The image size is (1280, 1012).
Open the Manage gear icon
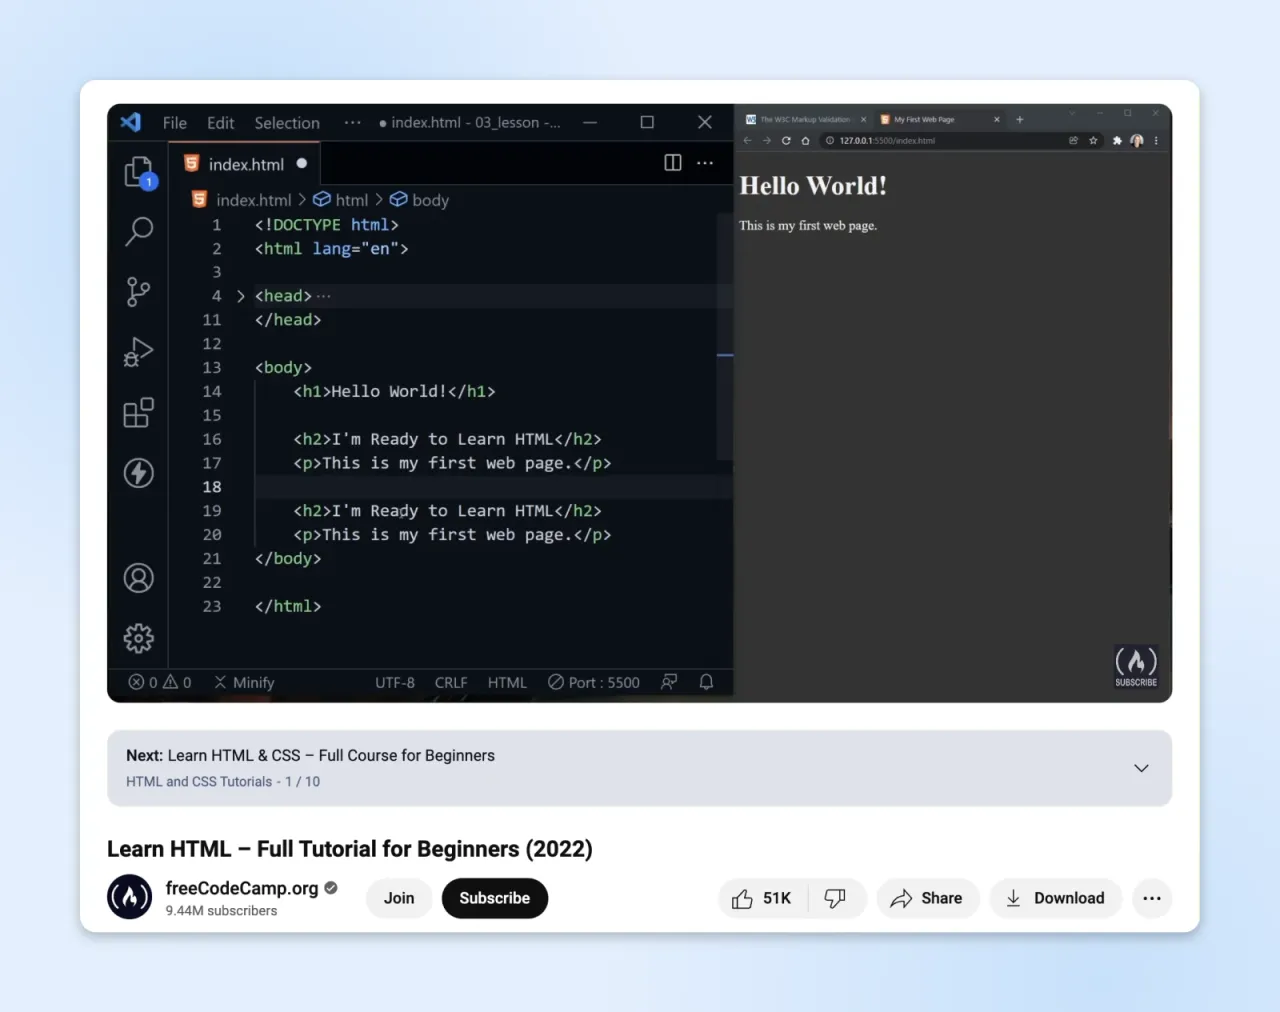pos(139,638)
